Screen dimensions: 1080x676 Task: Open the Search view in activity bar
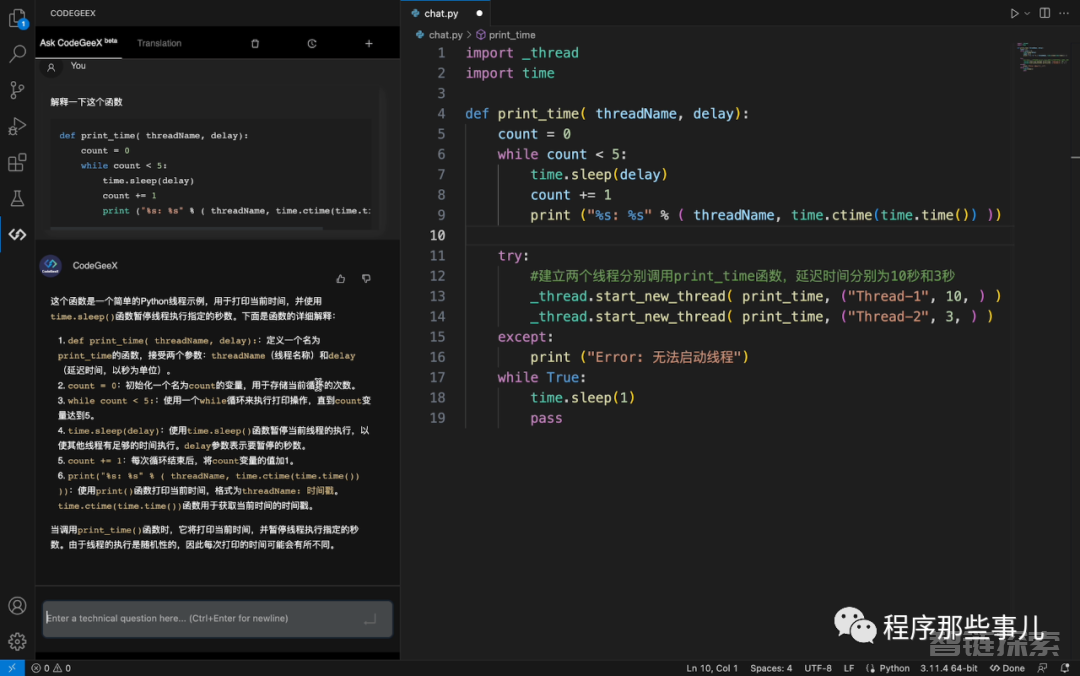point(17,54)
